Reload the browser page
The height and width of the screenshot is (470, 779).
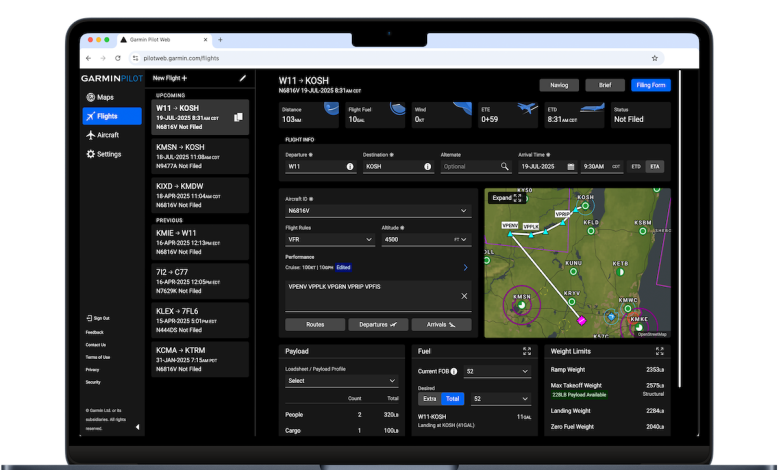[118, 58]
